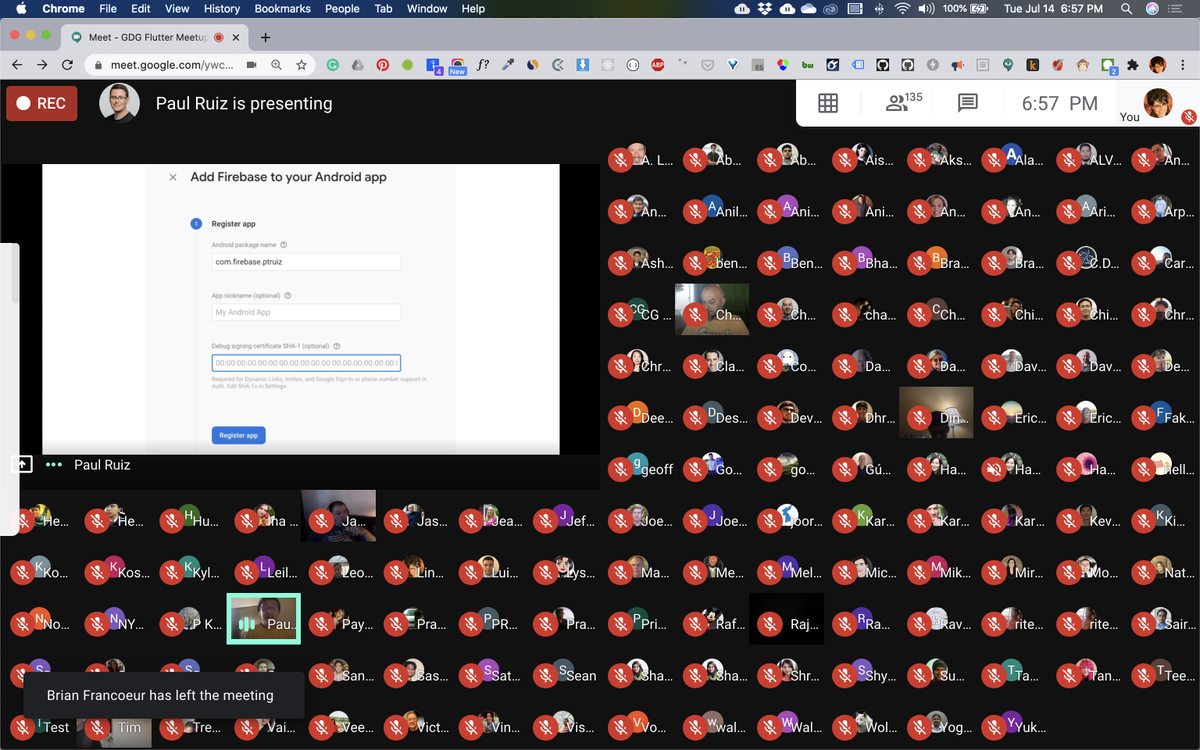Click the zoom magnifier in address bar
This screenshot has height=750, width=1200.
(x=276, y=65)
